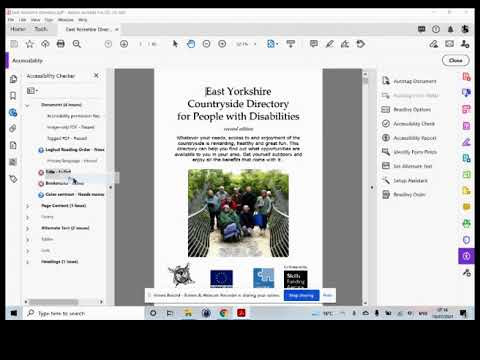Click the sign document icon
The width and height of the screenshot is (480, 360).
(345, 44)
